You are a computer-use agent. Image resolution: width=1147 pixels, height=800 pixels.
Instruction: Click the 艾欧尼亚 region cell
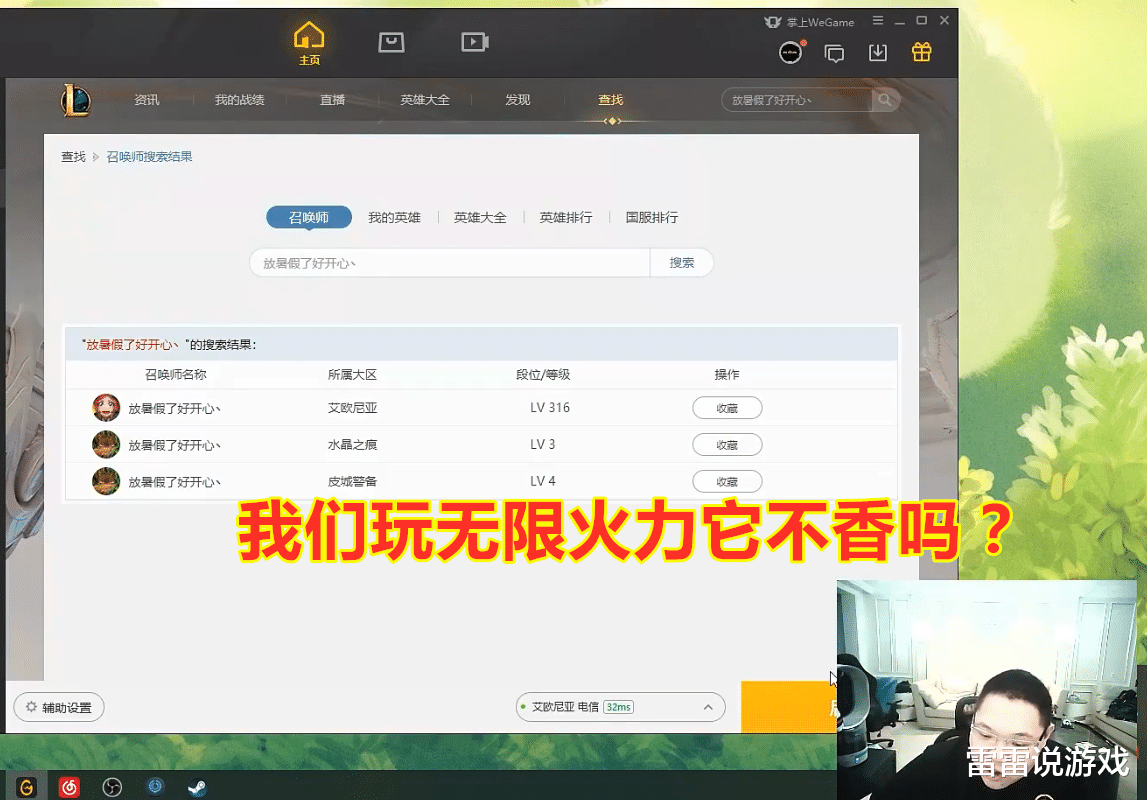point(352,407)
